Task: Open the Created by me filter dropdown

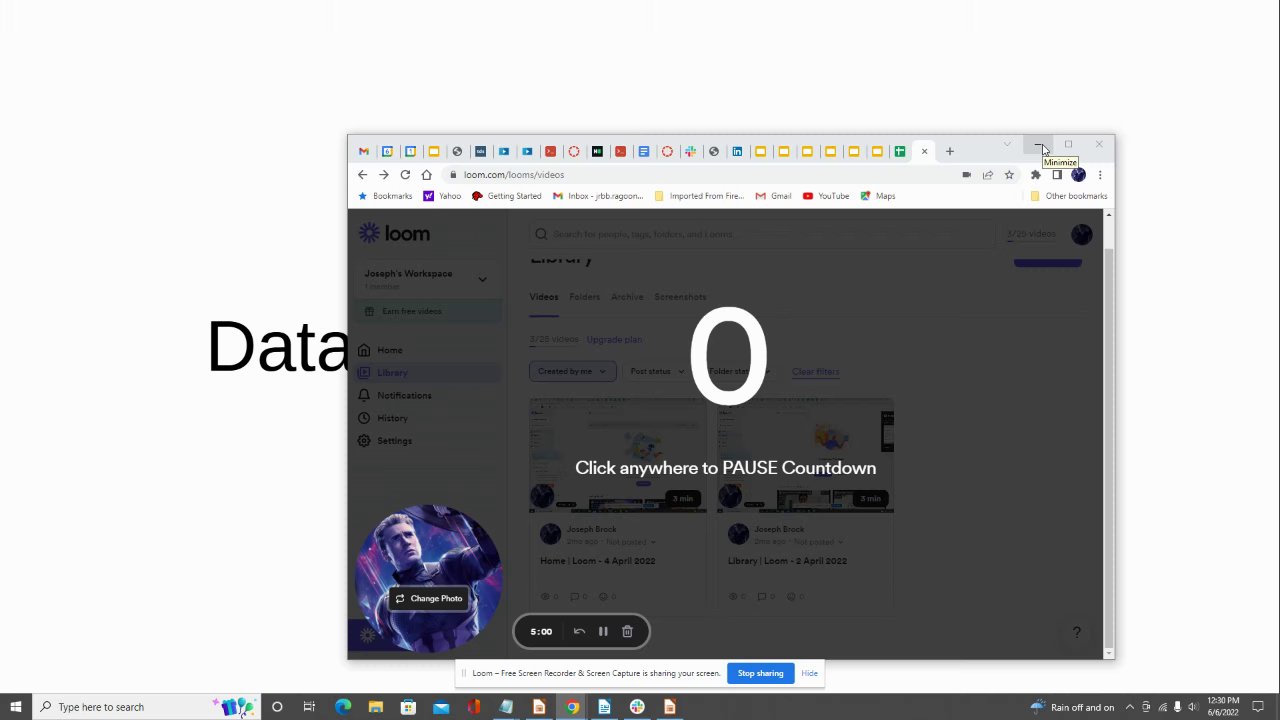Action: 572,371
